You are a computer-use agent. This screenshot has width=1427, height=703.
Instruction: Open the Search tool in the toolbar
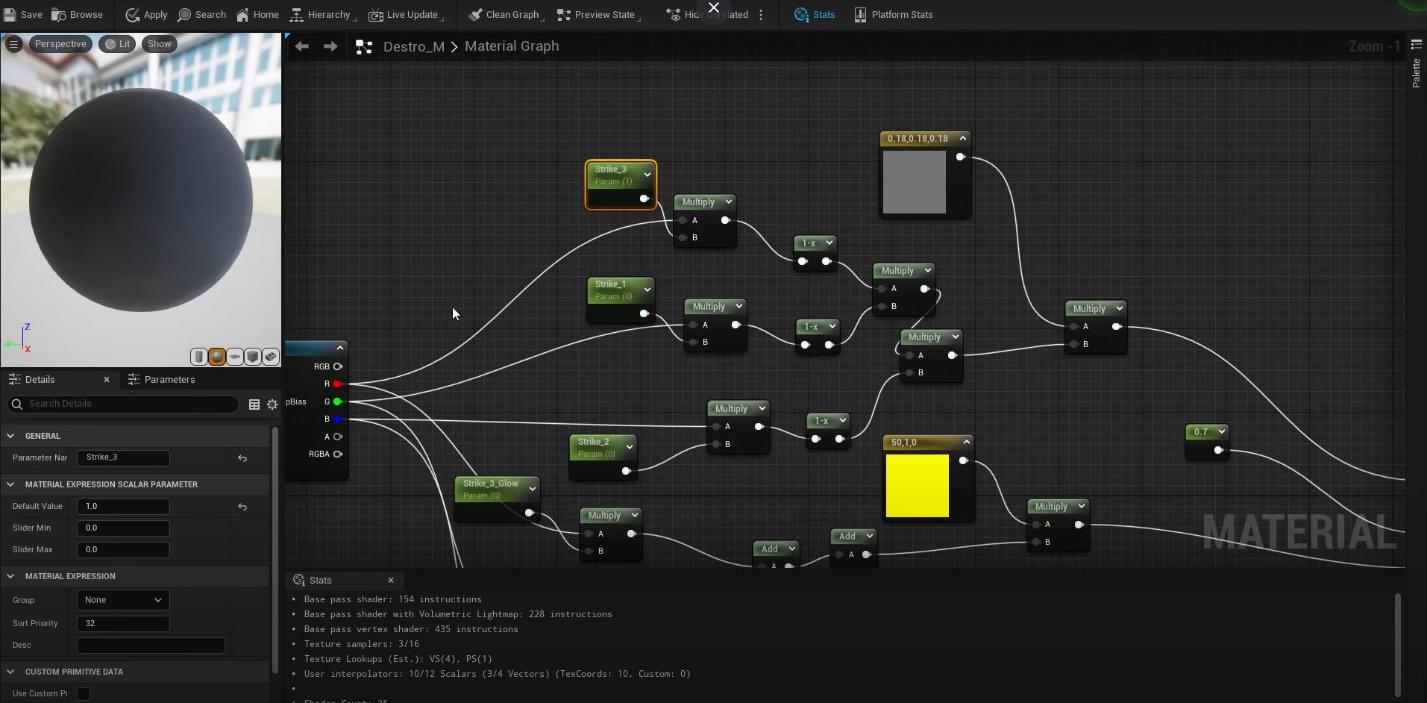[202, 15]
